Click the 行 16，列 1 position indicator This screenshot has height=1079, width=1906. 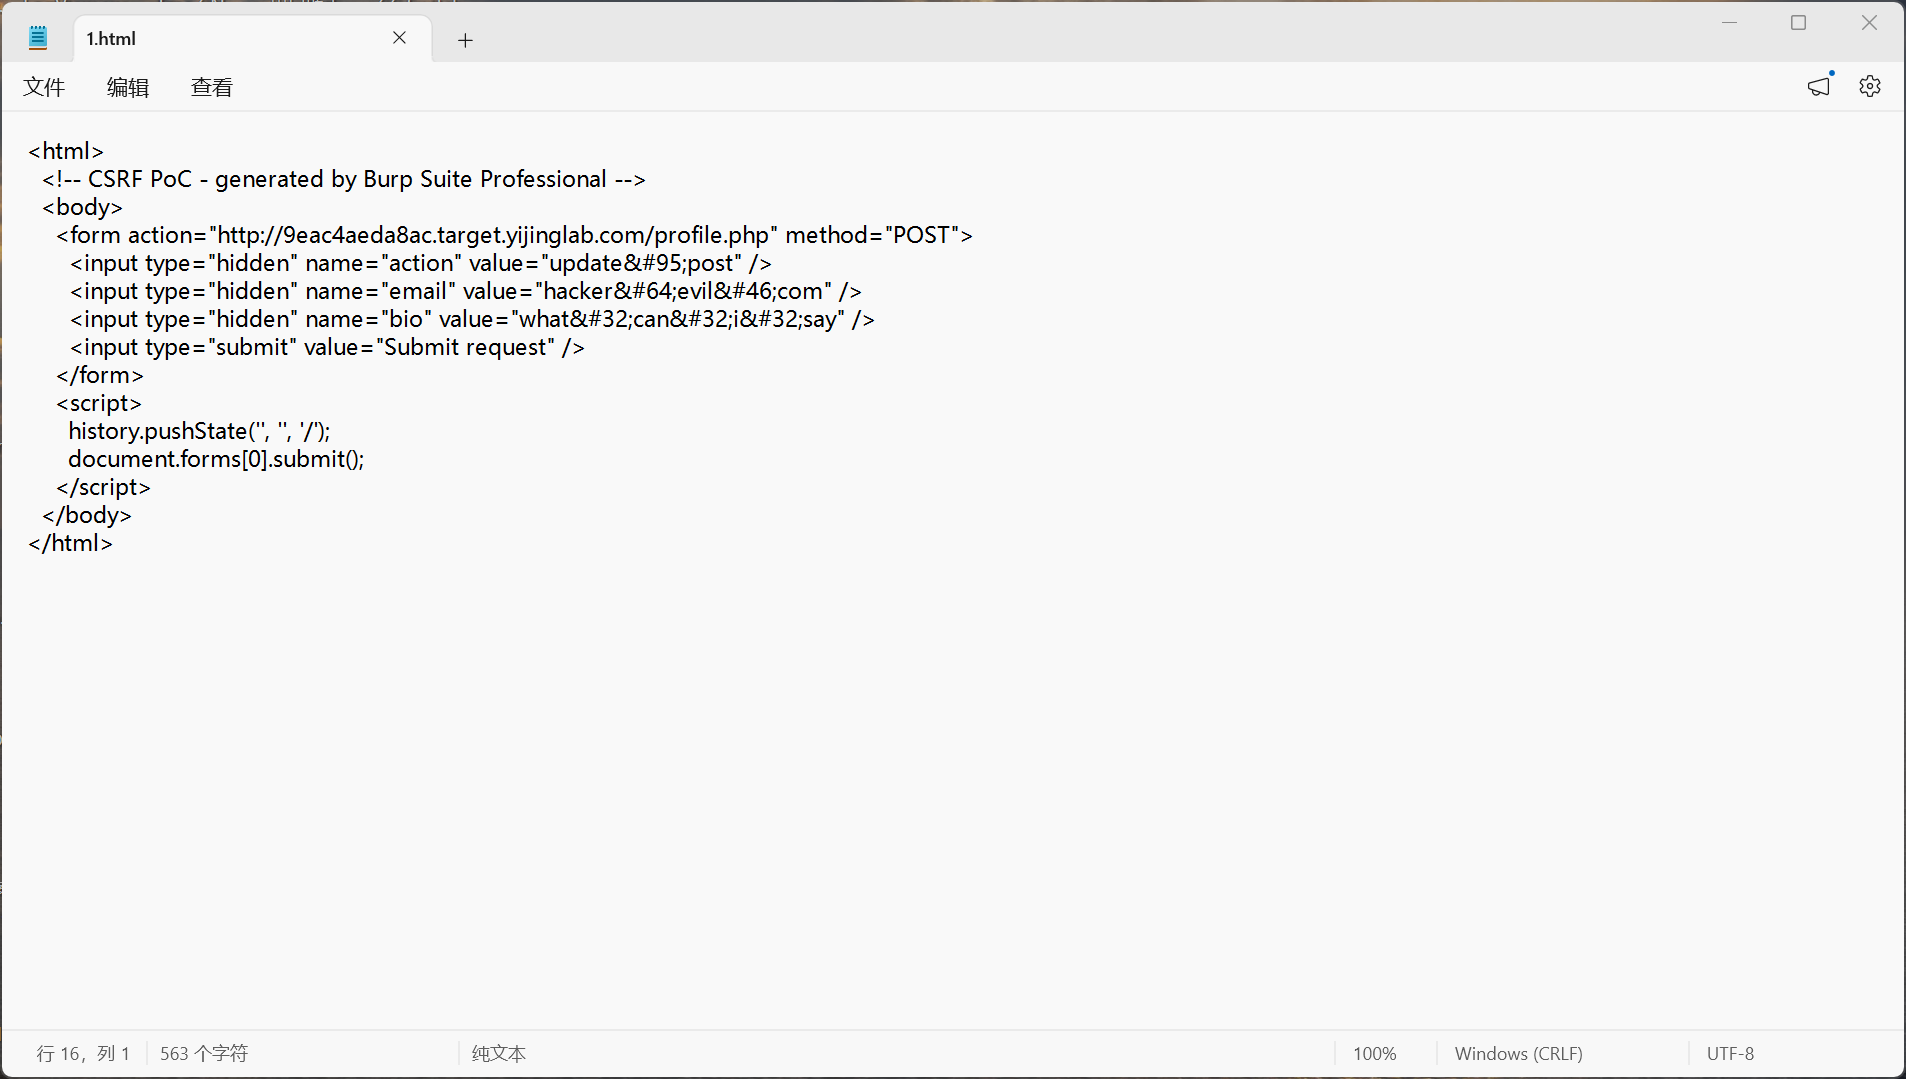tap(83, 1053)
